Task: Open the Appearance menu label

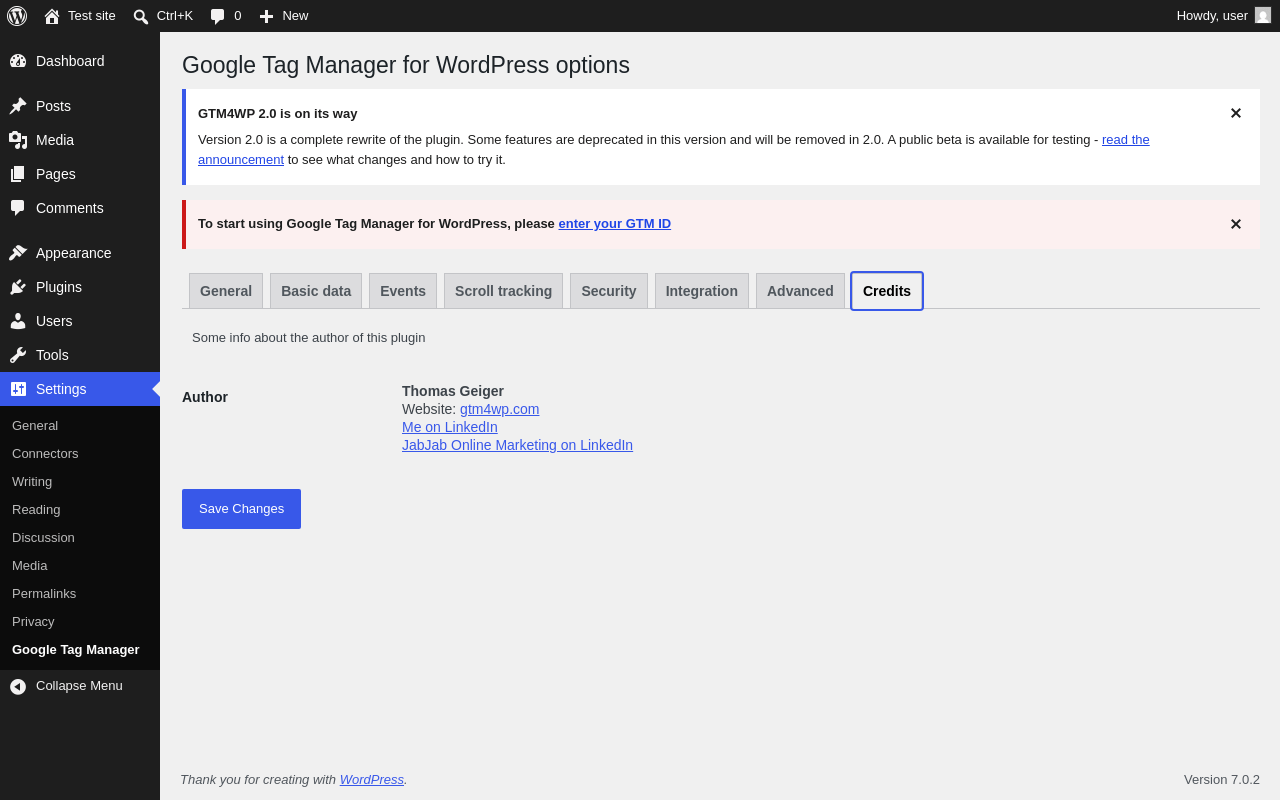Action: click(74, 253)
